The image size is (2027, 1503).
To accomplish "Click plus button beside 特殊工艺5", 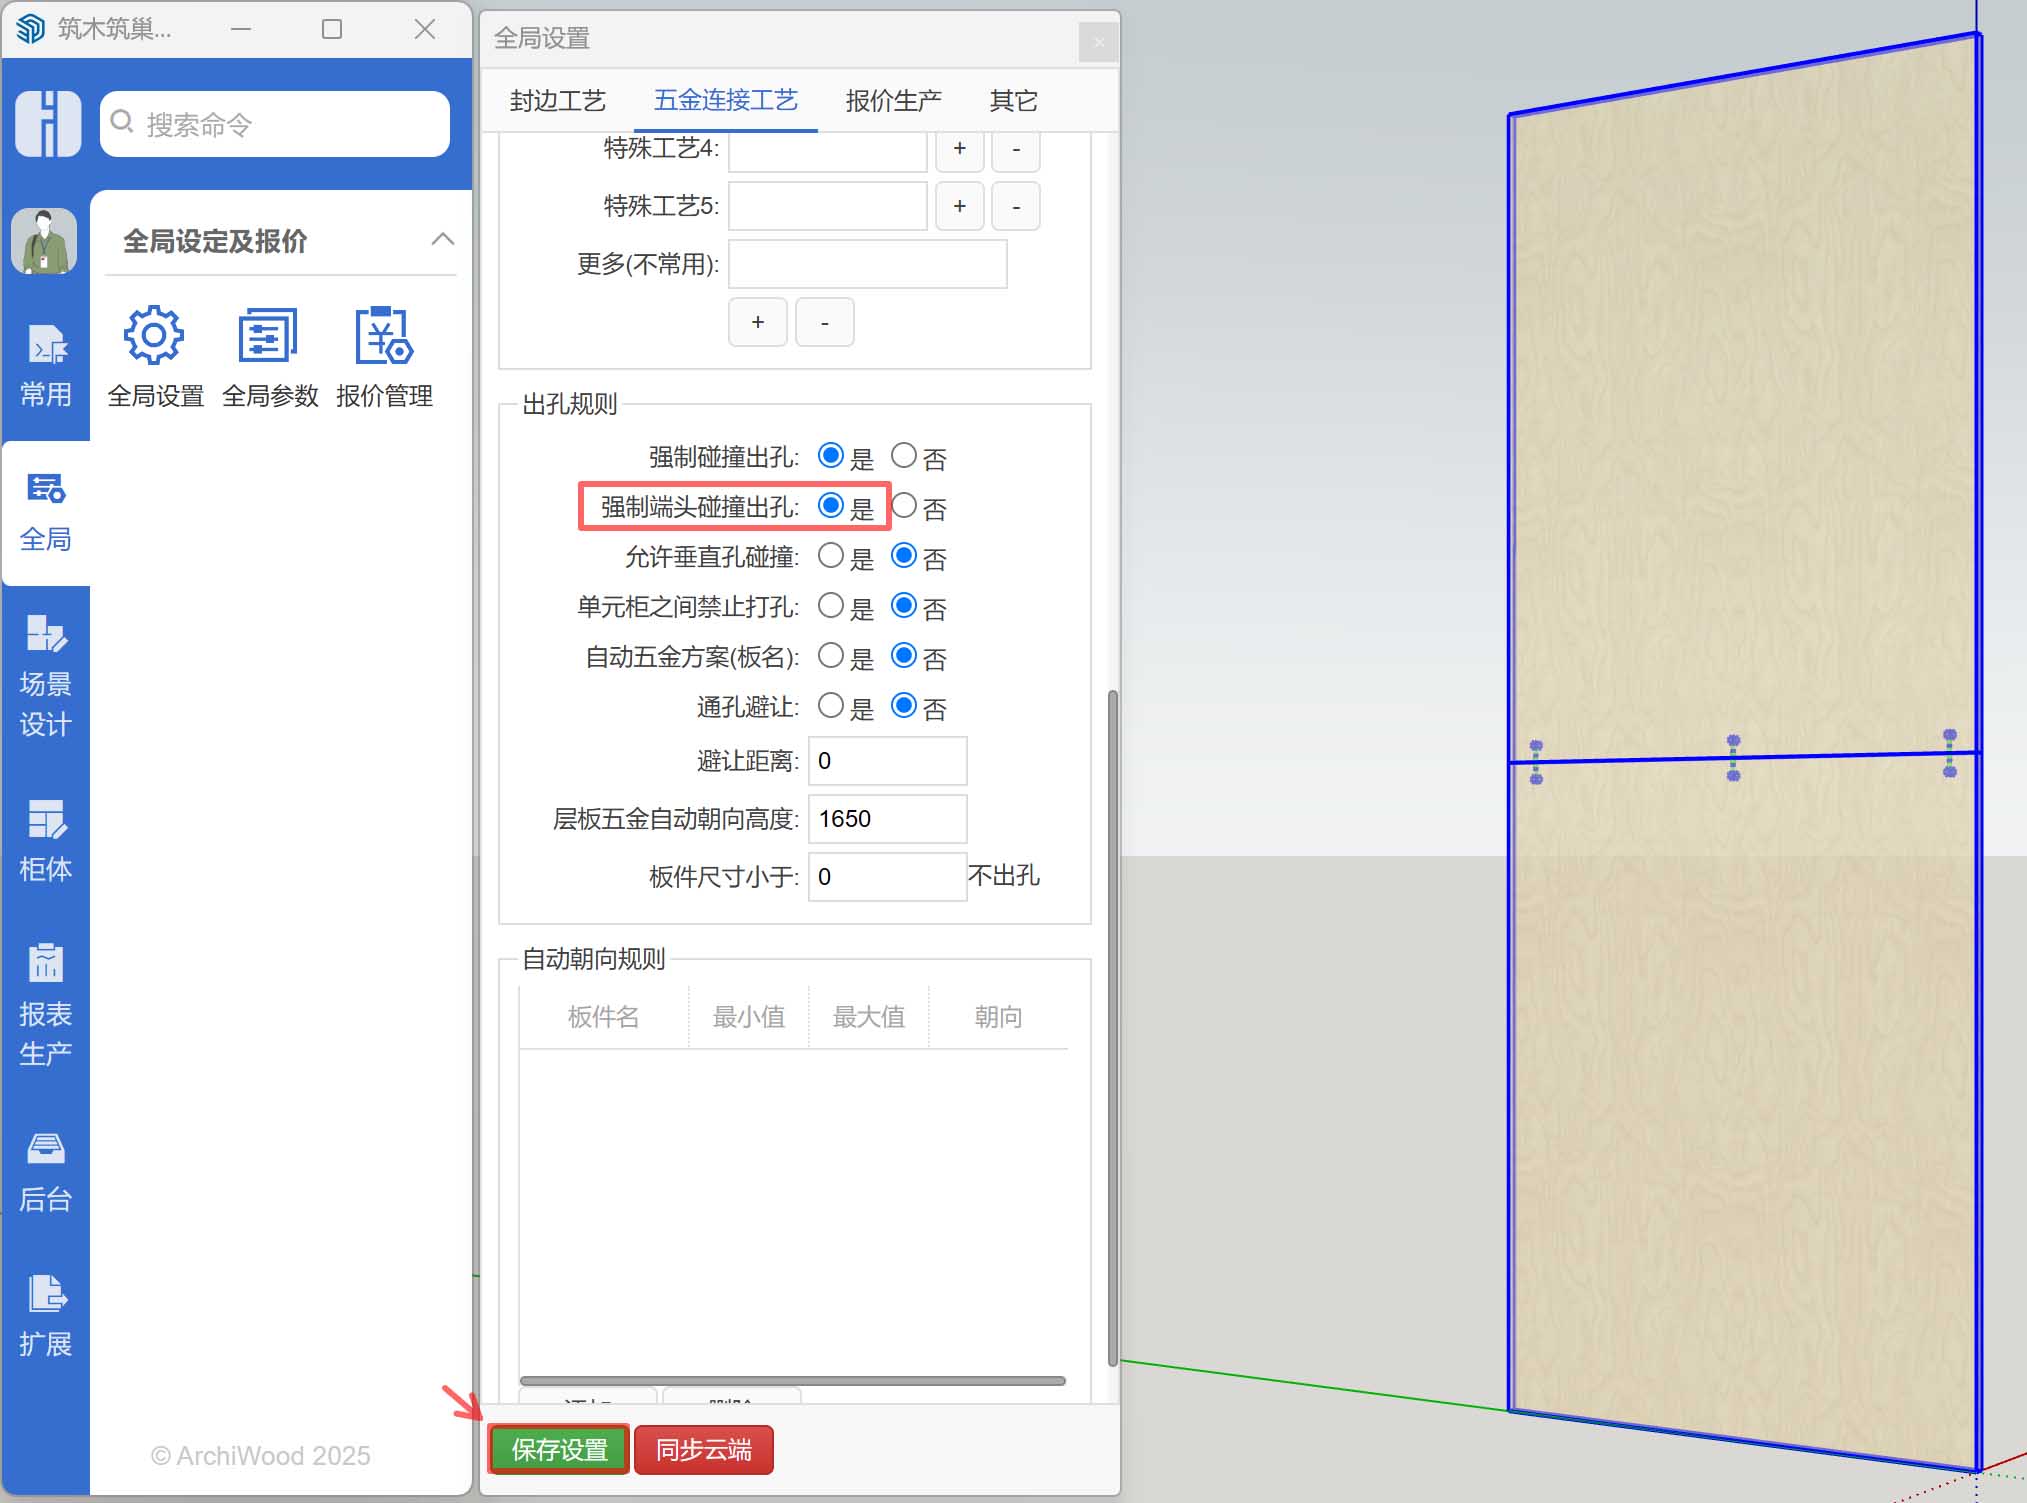I will click(x=959, y=206).
